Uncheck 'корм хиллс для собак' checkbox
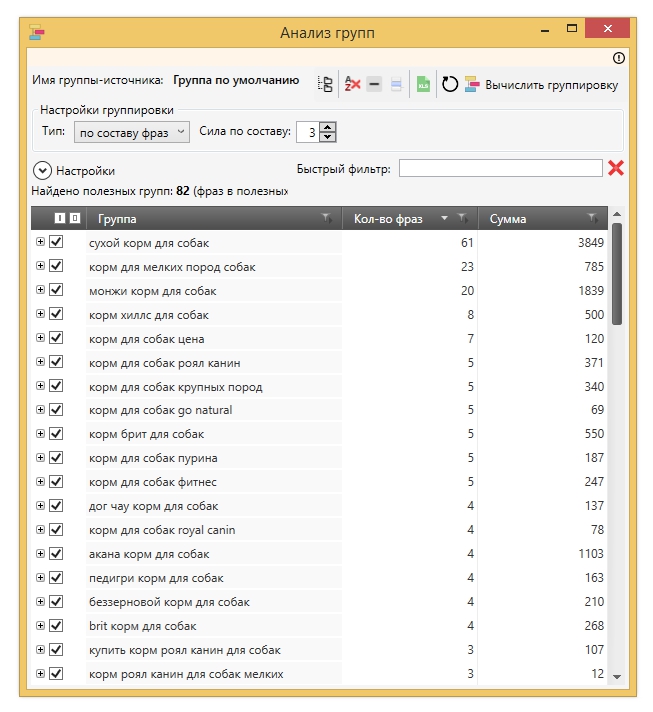653x712 pixels. (x=56, y=314)
